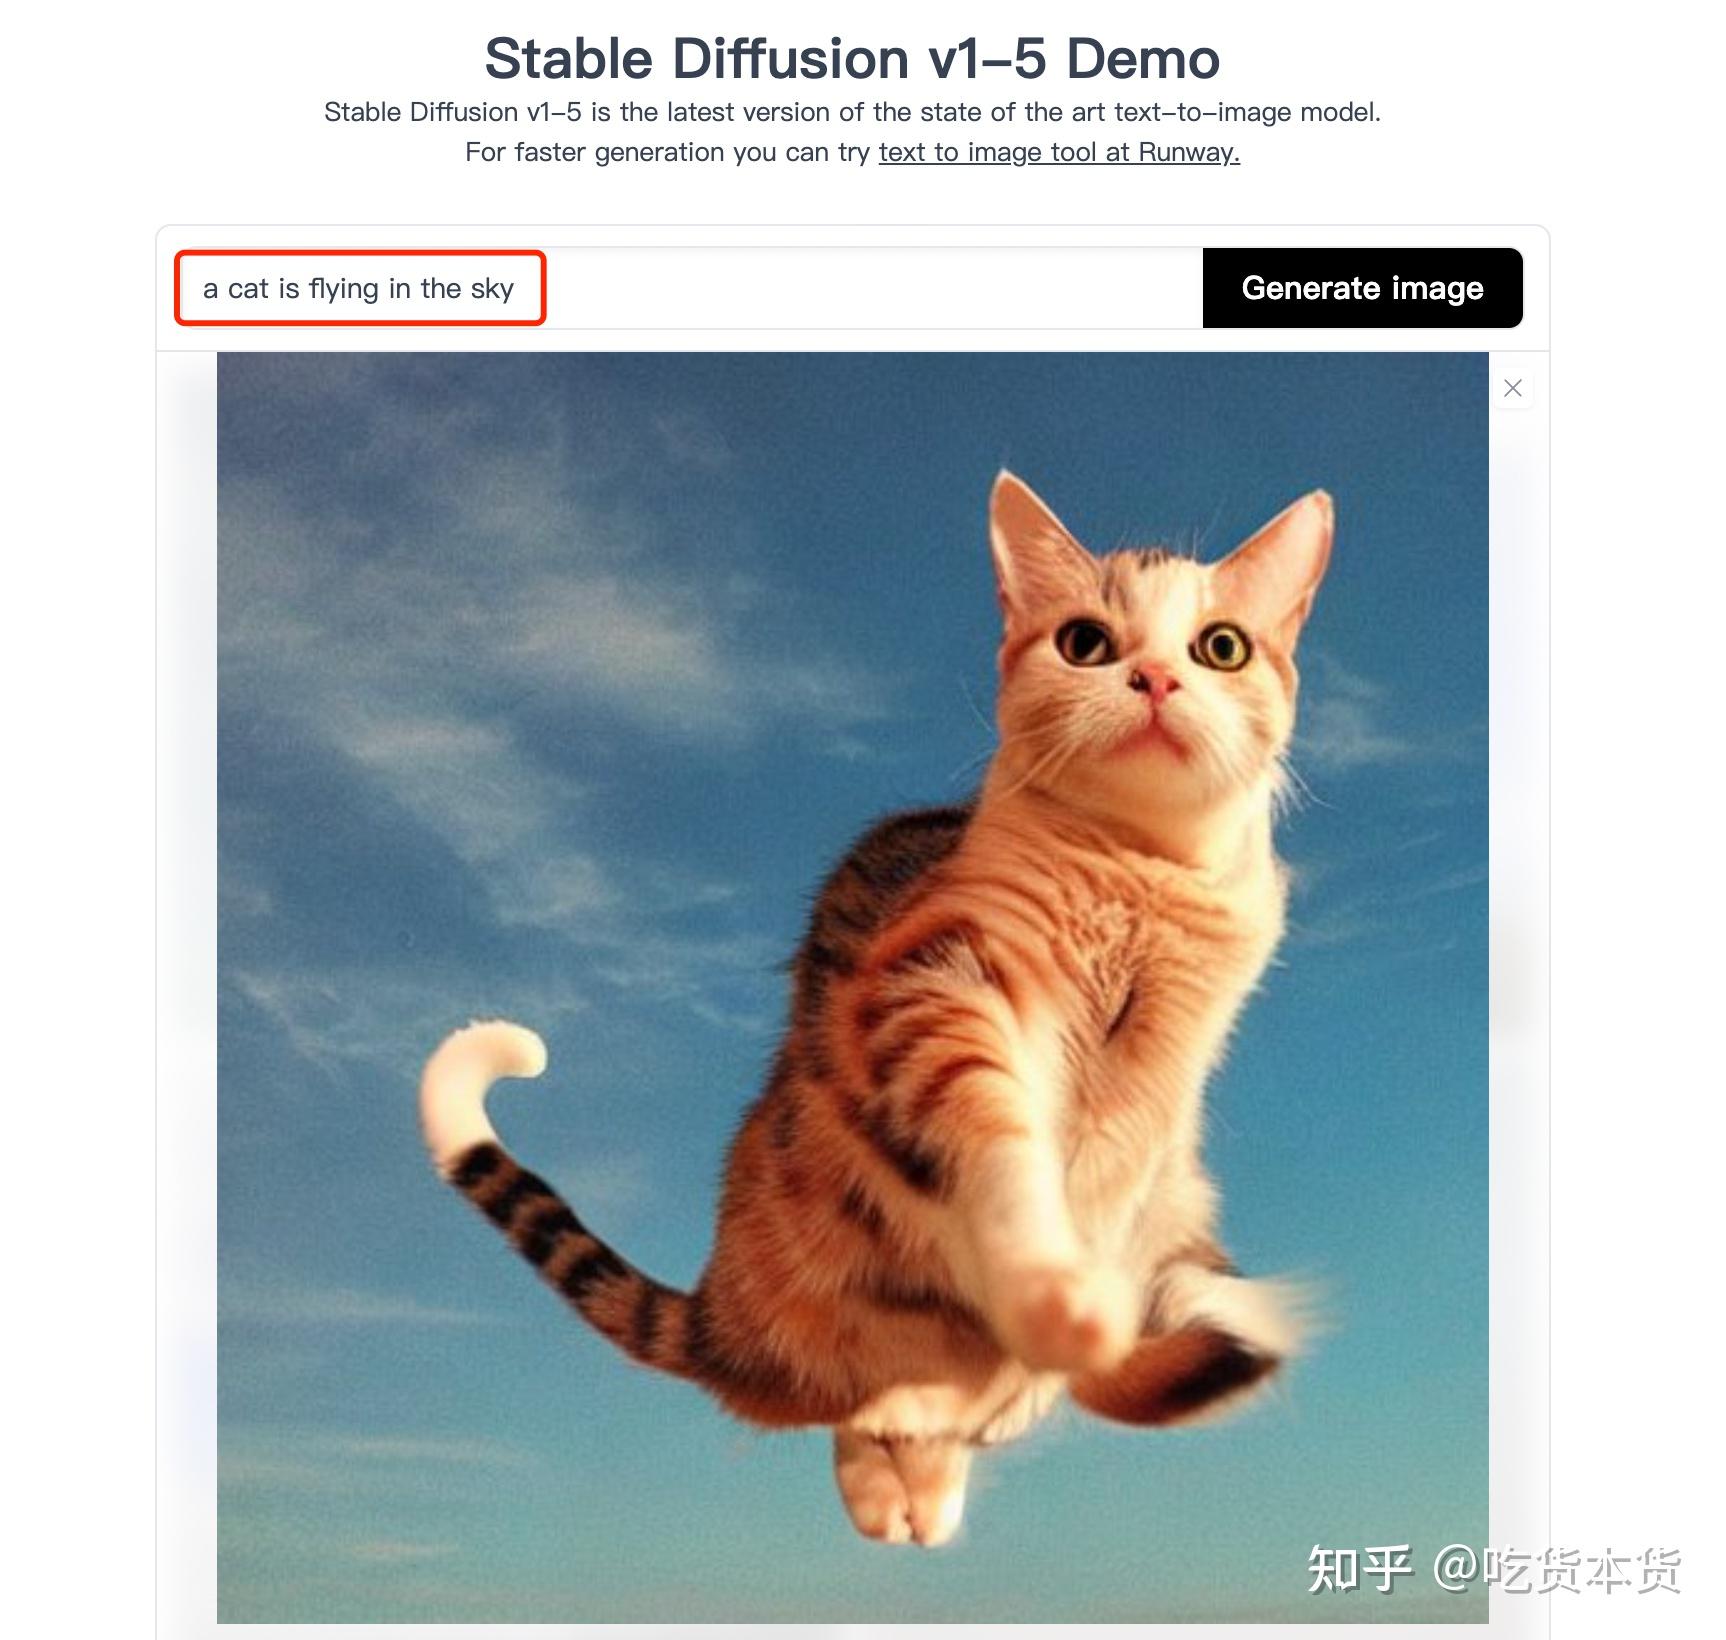This screenshot has width=1726, height=1640.
Task: Click the description line about the latest version
Action: (x=852, y=112)
